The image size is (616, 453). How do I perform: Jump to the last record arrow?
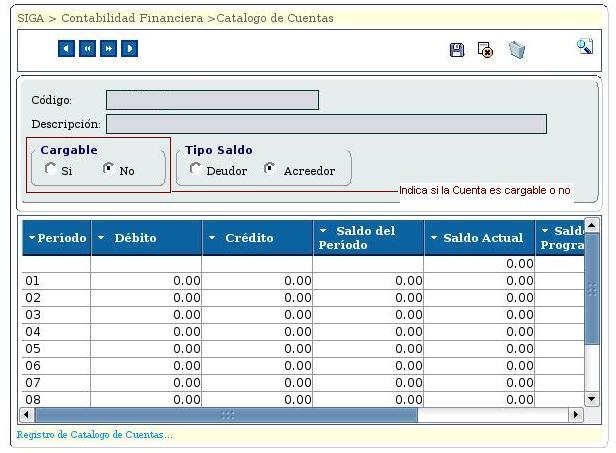click(x=129, y=49)
